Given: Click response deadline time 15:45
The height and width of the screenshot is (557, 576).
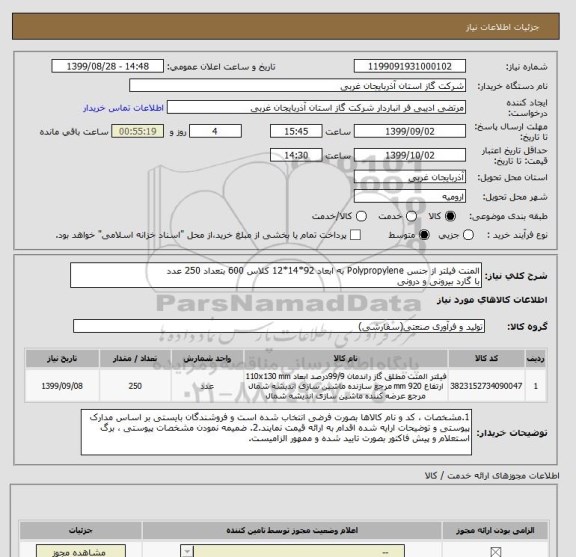Looking at the screenshot, I should click(296, 131).
